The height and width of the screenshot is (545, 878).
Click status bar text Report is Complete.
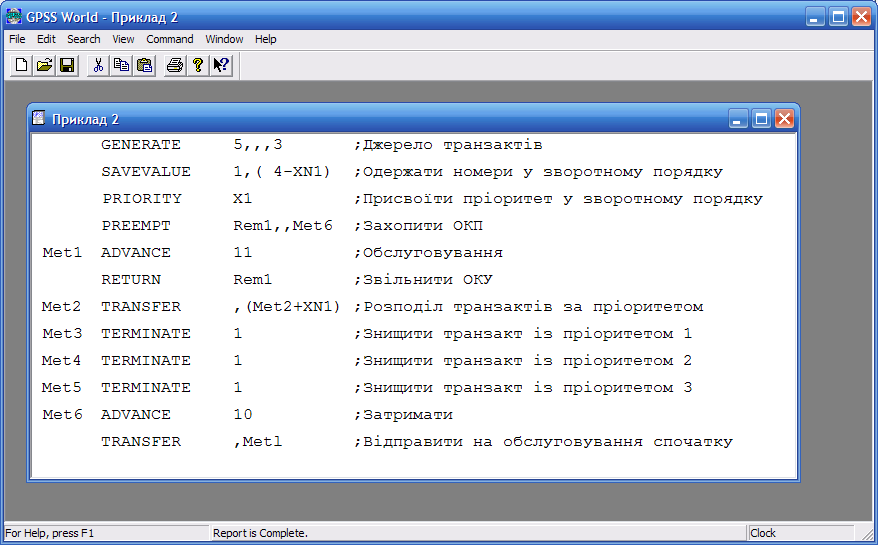coord(260,533)
